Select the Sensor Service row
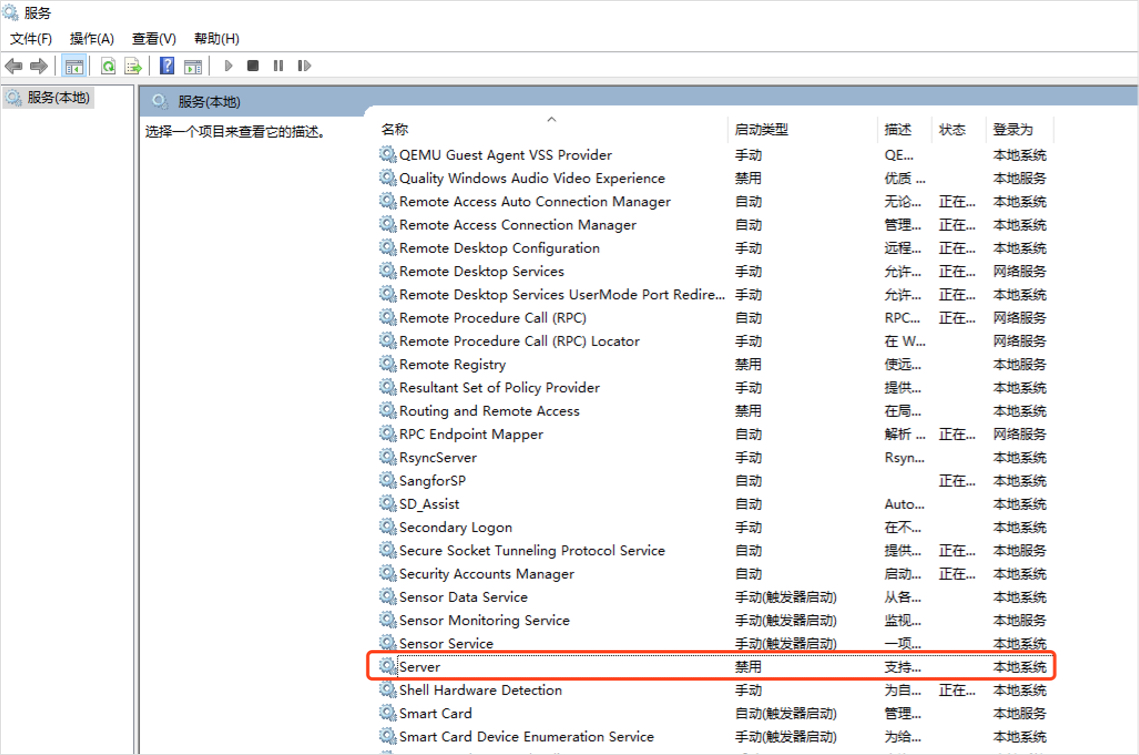Viewport: 1139px width, 755px height. [715, 643]
